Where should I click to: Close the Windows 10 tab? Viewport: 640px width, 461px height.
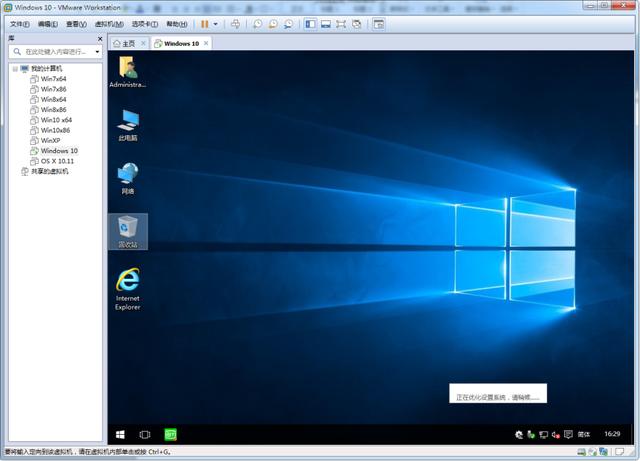(x=206, y=43)
